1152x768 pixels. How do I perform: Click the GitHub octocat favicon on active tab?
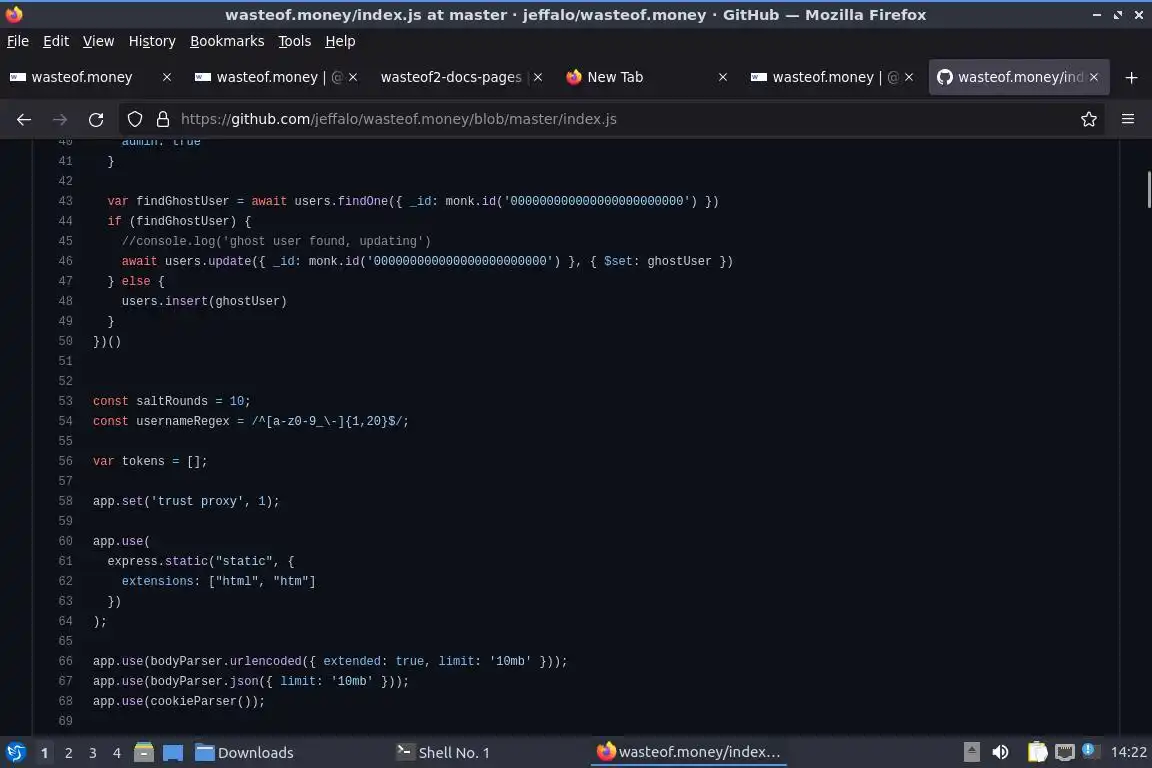click(945, 77)
